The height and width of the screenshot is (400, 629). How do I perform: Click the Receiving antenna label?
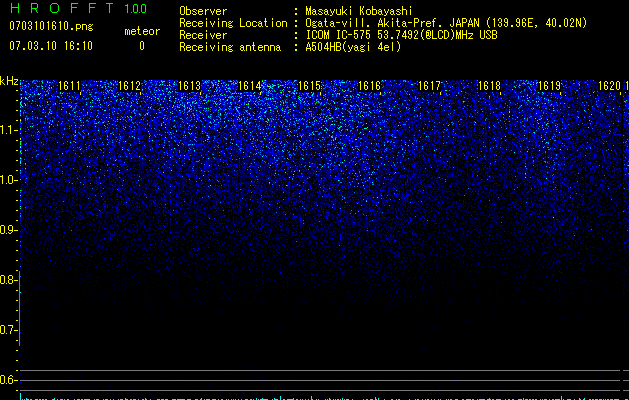230,47
